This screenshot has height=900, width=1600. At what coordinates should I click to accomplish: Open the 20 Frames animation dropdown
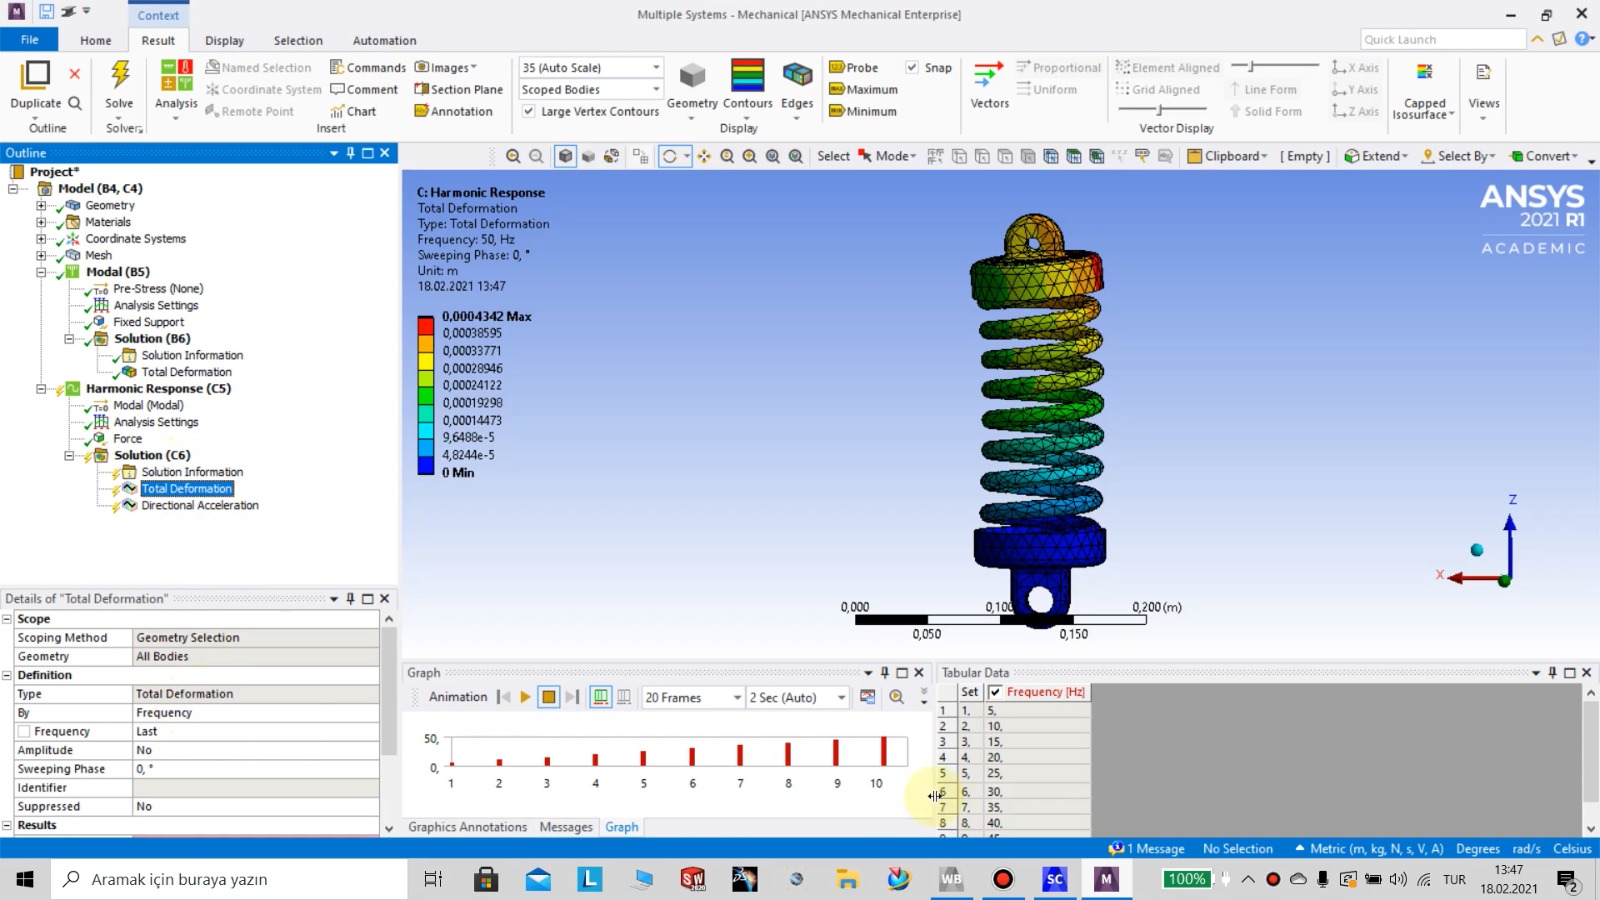[x=735, y=697]
